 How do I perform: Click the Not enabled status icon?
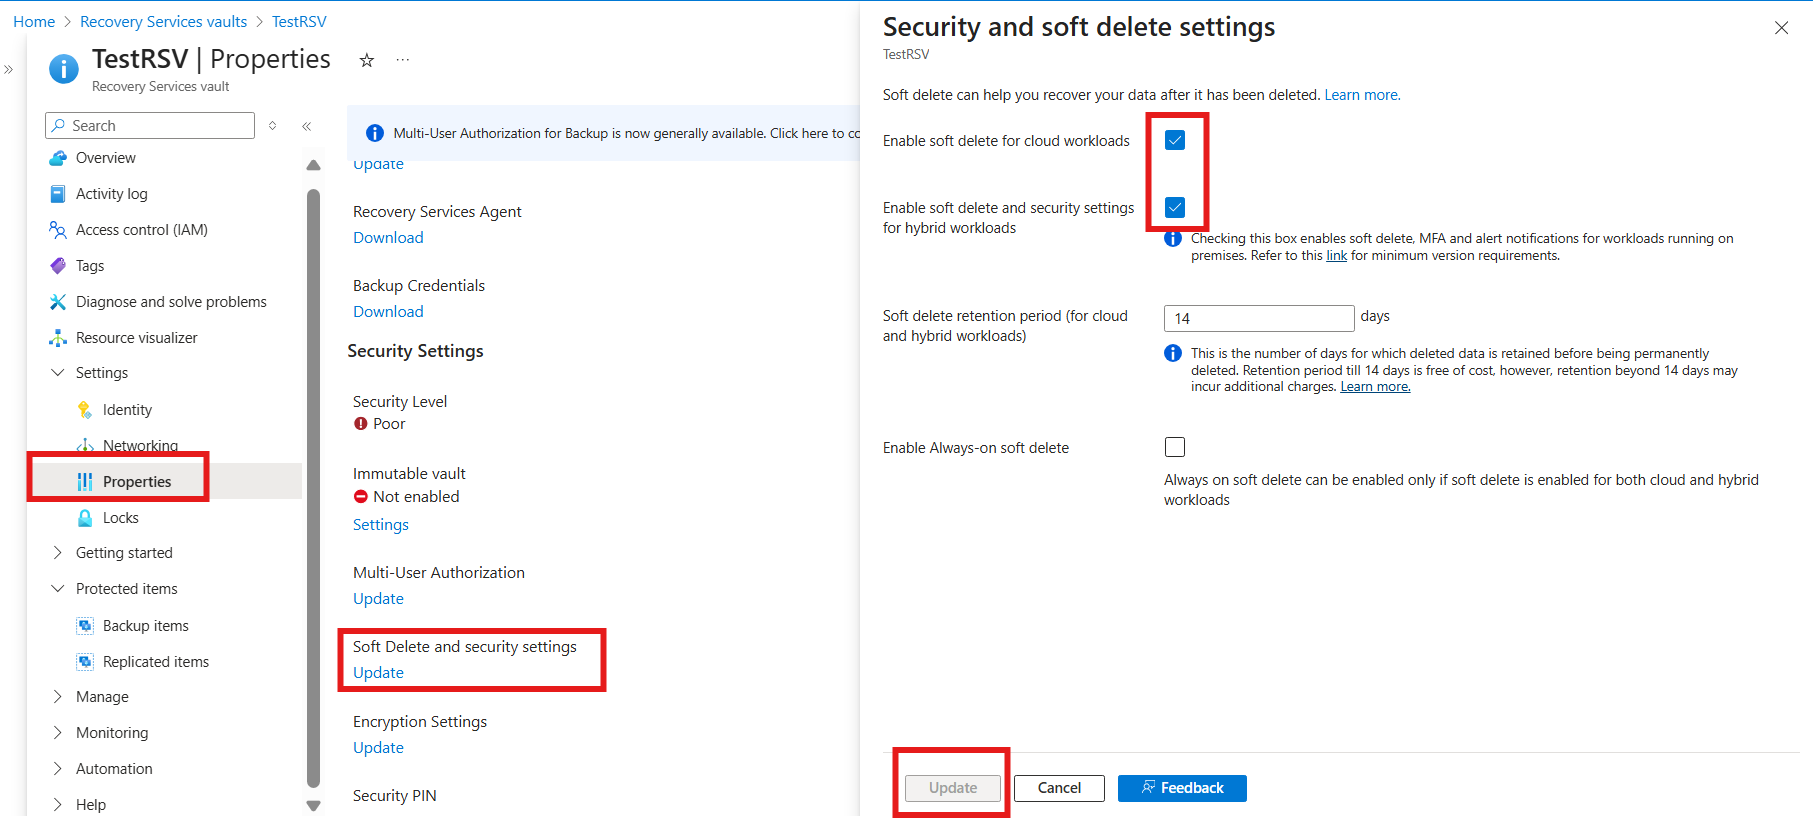click(361, 497)
